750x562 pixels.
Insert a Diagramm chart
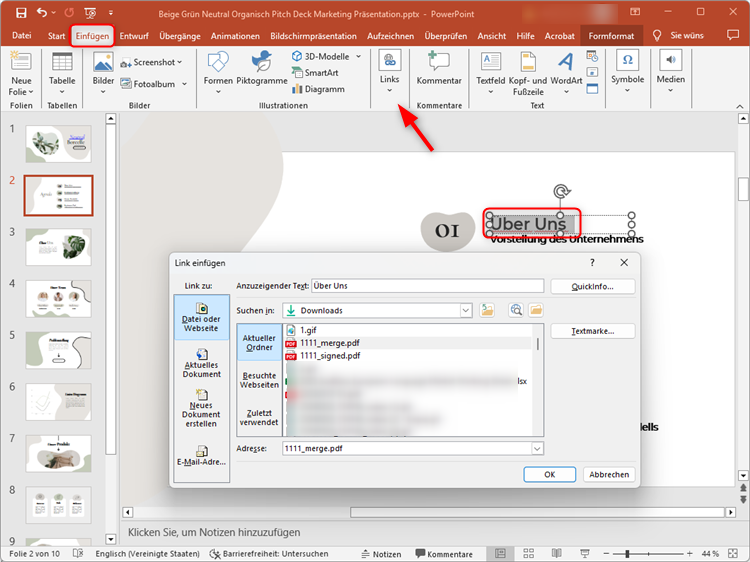pyautogui.click(x=318, y=89)
